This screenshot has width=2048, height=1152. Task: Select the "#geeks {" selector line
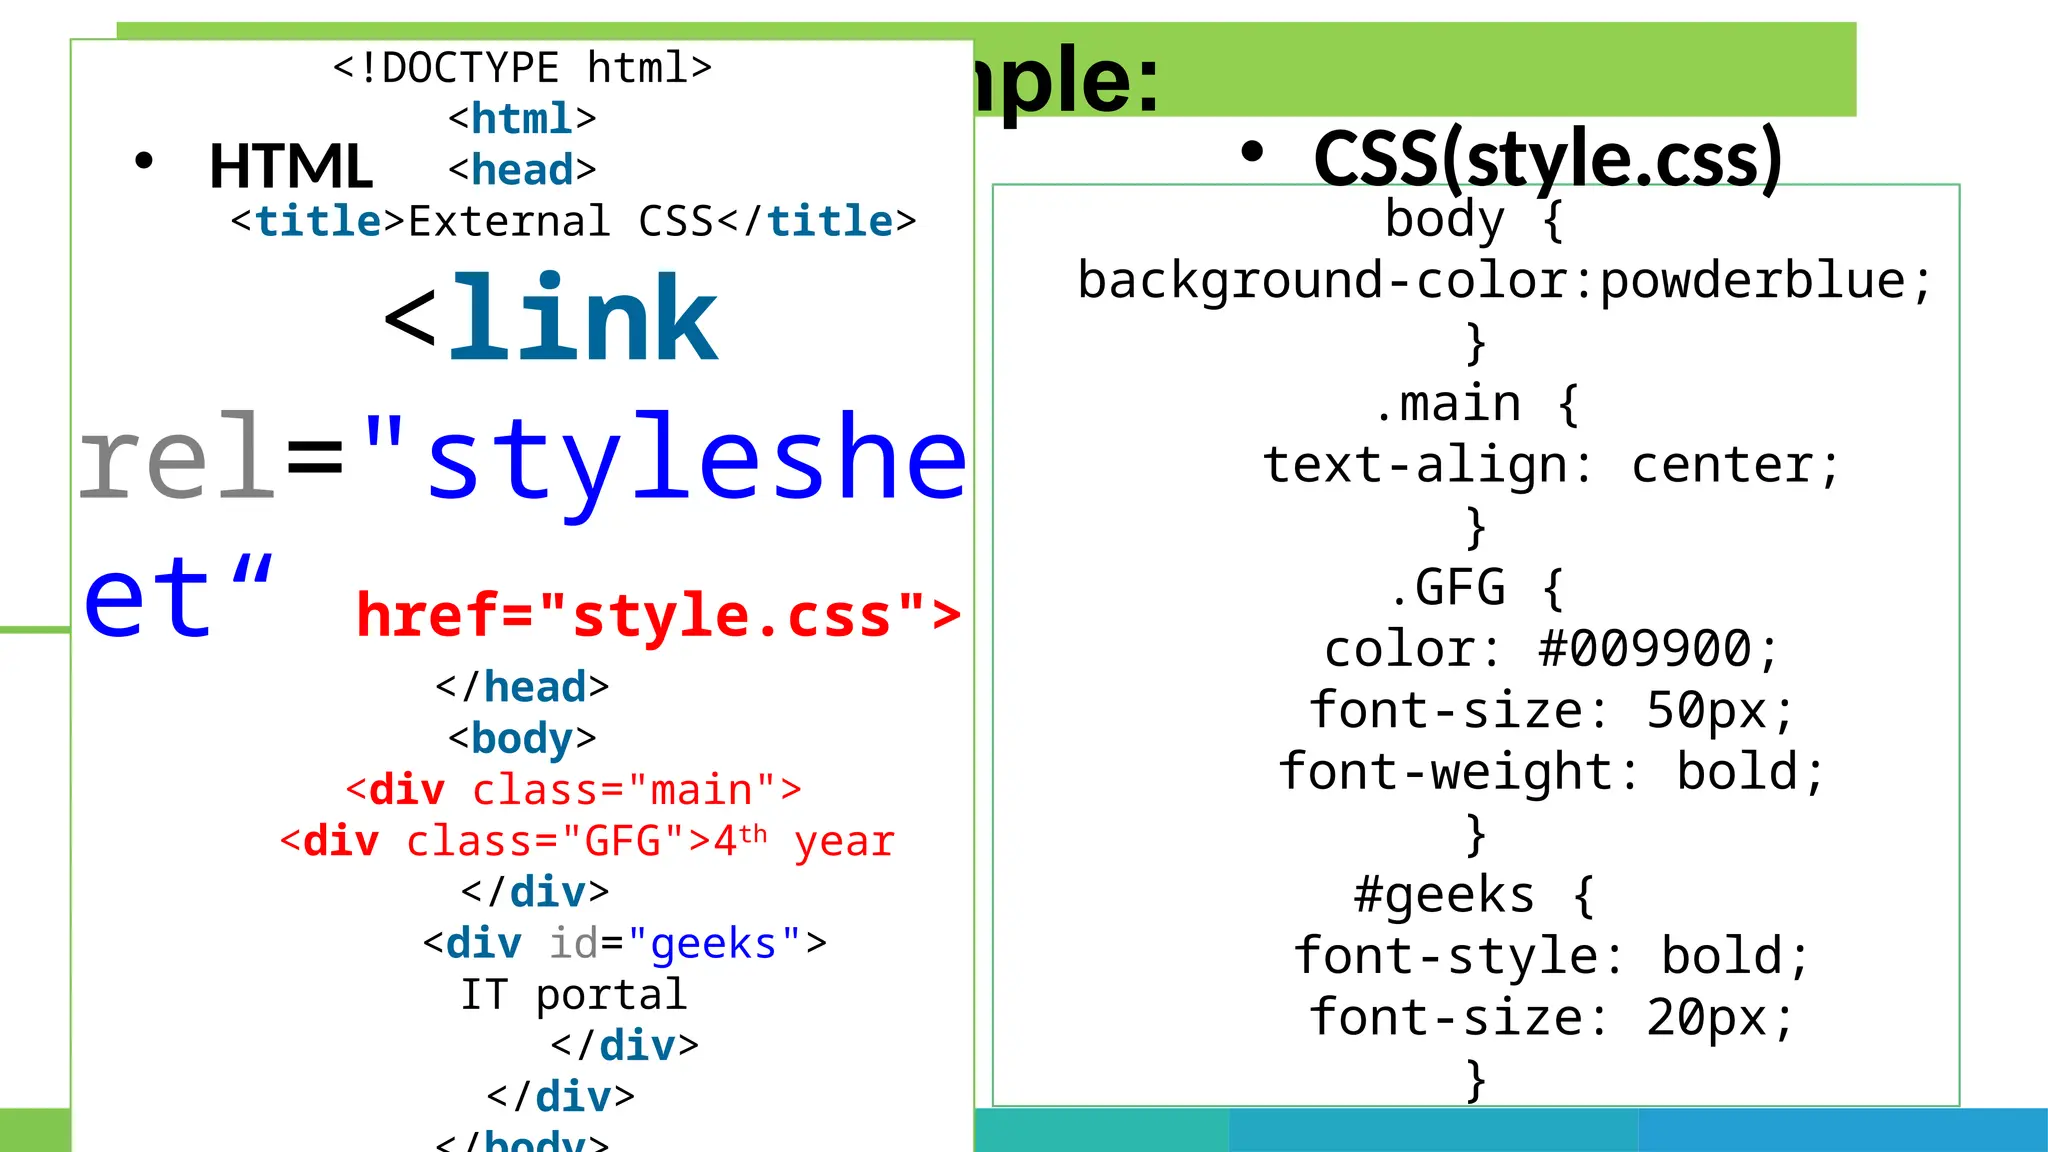(x=1475, y=895)
